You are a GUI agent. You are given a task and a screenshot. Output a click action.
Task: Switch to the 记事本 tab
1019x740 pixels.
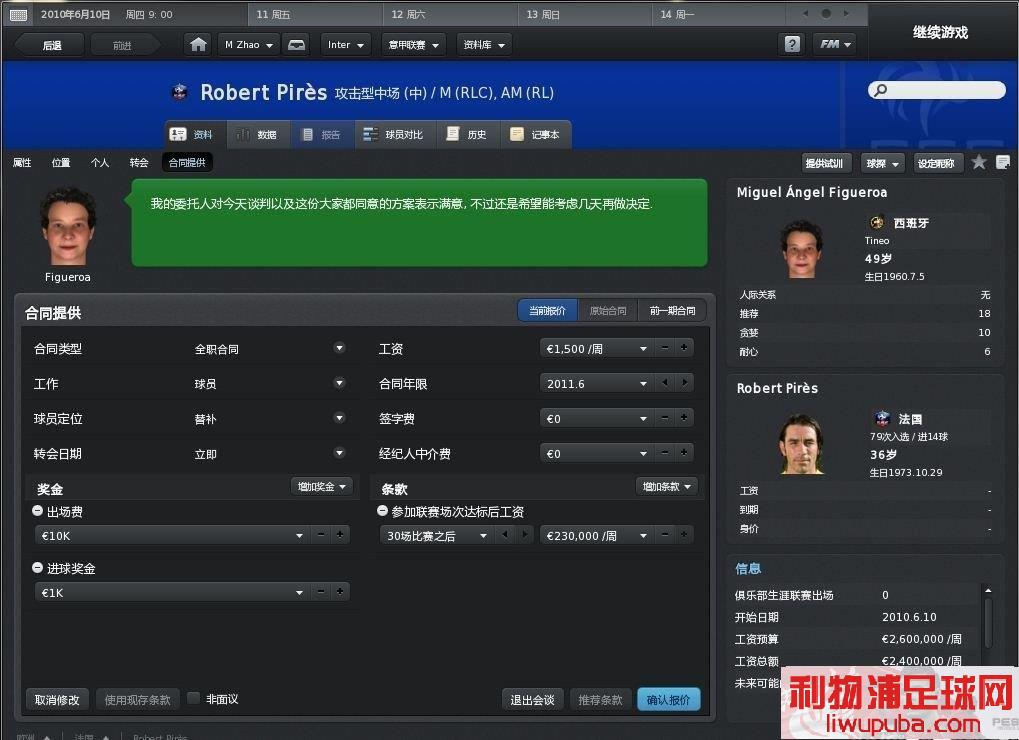coord(535,134)
